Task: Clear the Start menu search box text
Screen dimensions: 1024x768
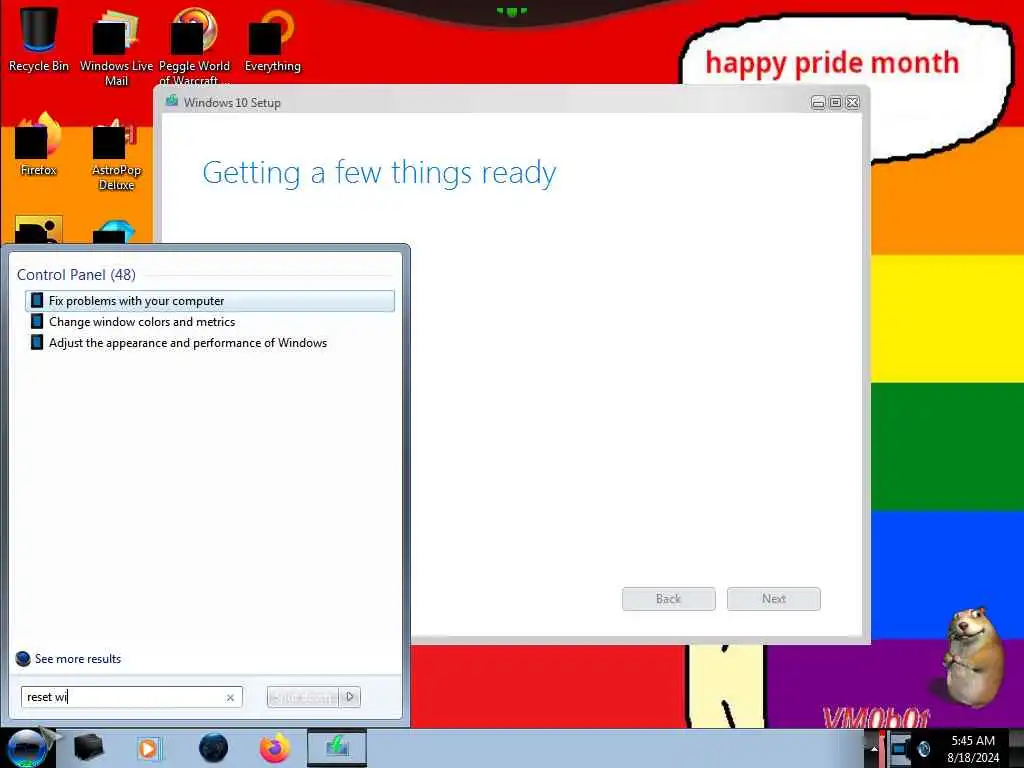Action: [230, 697]
